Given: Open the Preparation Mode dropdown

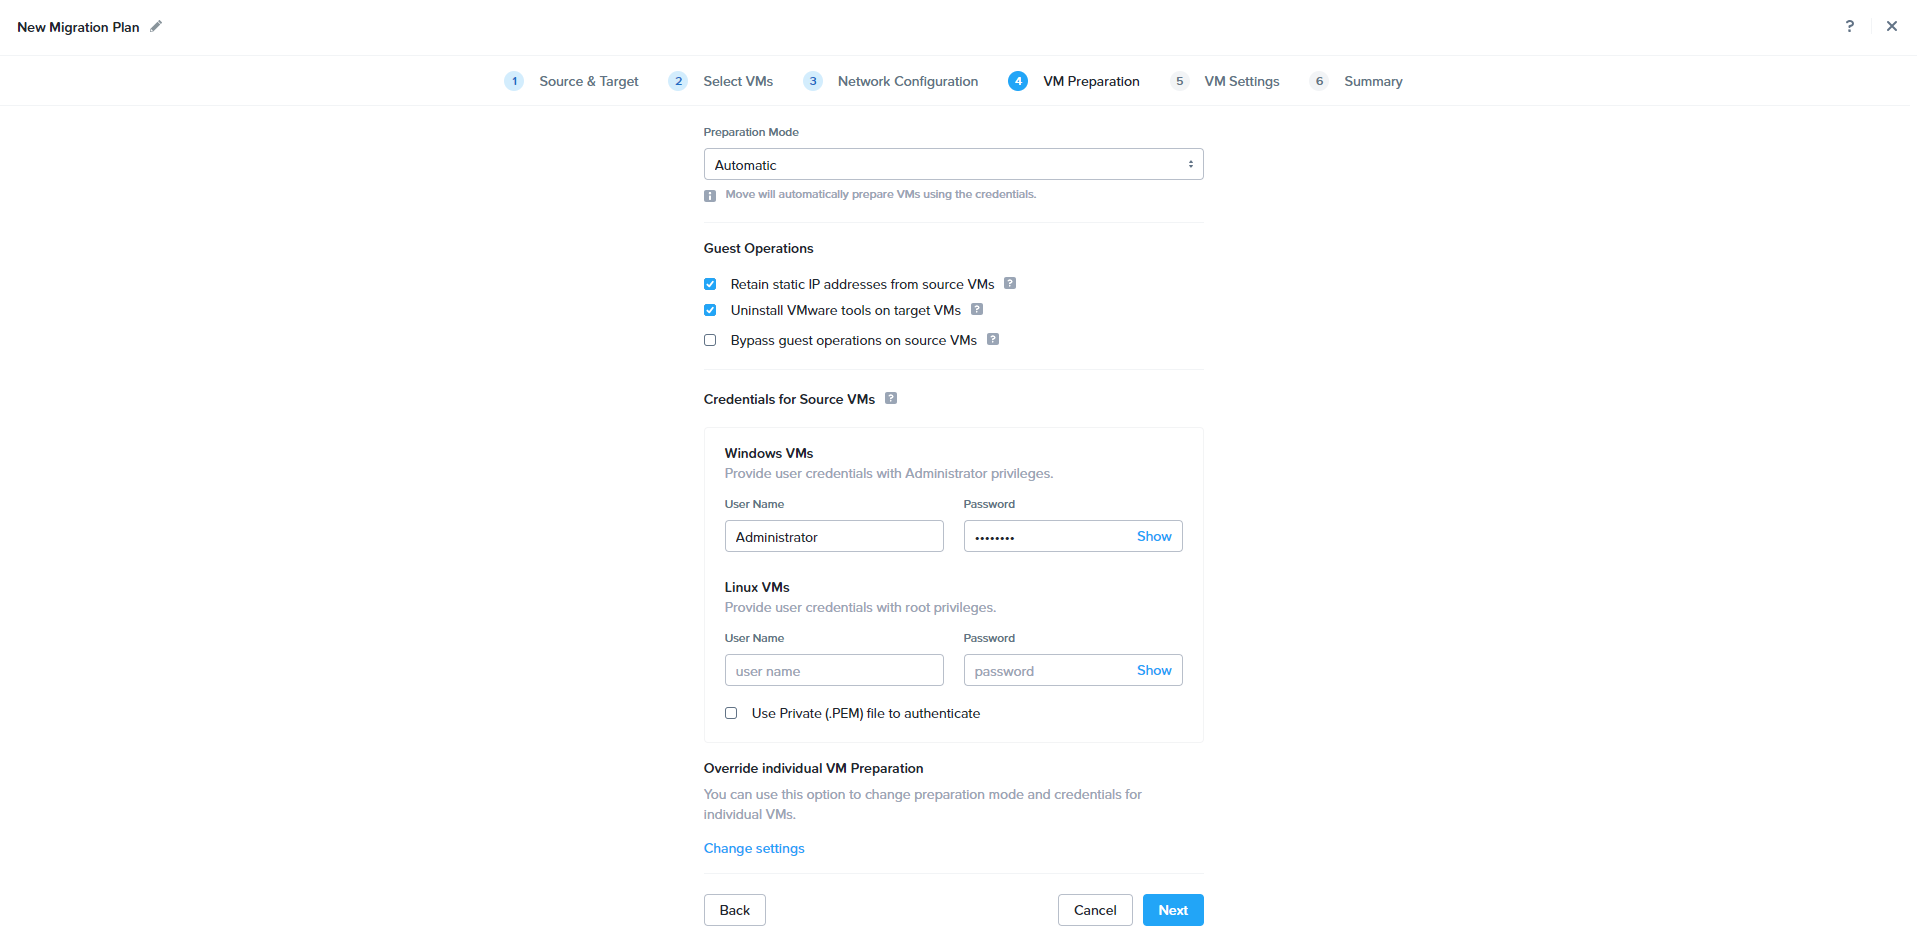Looking at the screenshot, I should (953, 165).
